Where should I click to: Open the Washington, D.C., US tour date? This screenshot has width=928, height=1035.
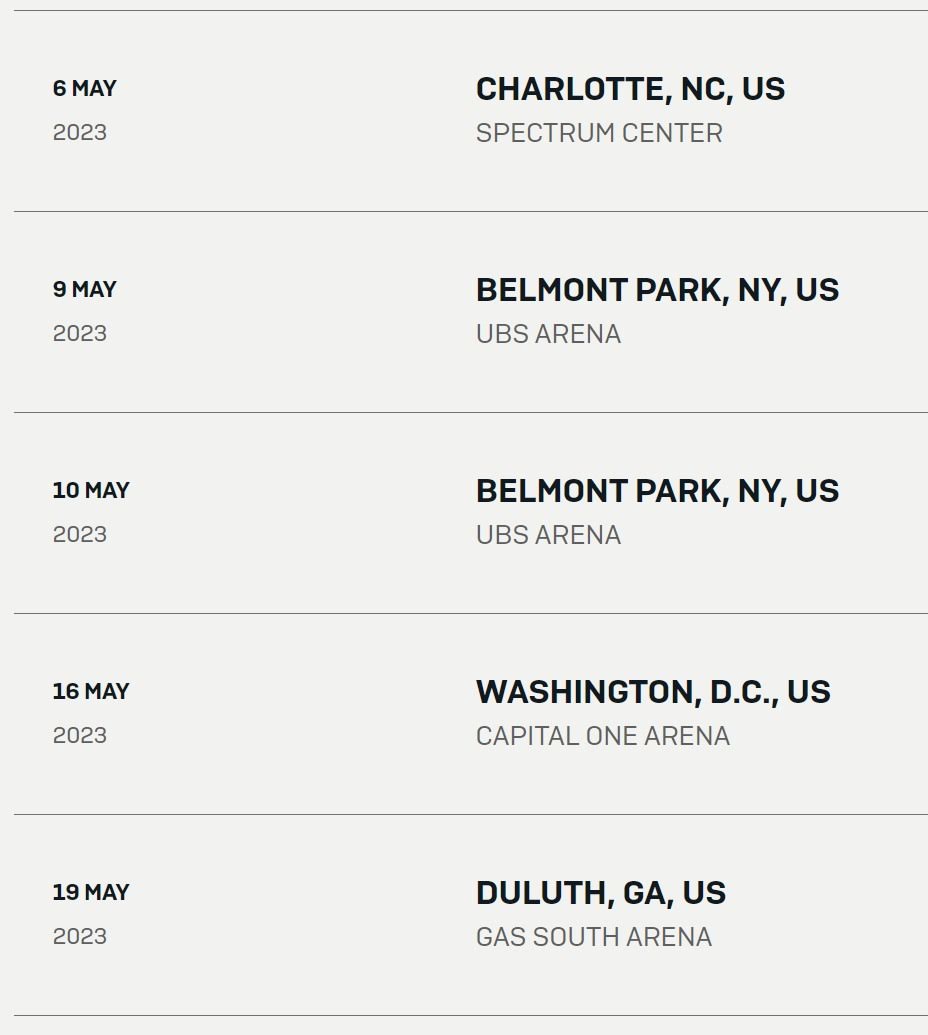pyautogui.click(x=653, y=692)
